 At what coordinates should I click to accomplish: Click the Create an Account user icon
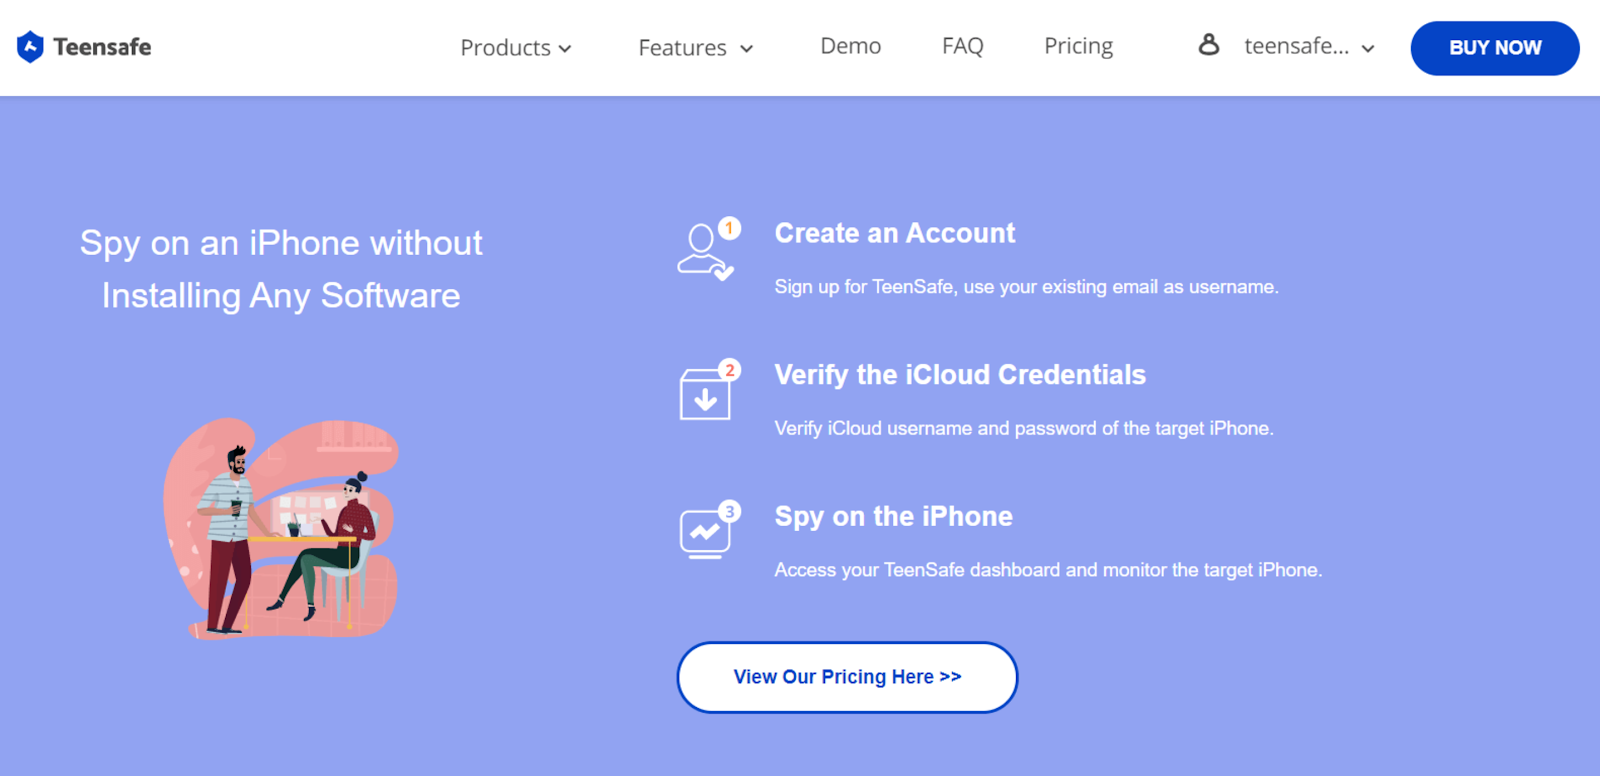coord(708,250)
